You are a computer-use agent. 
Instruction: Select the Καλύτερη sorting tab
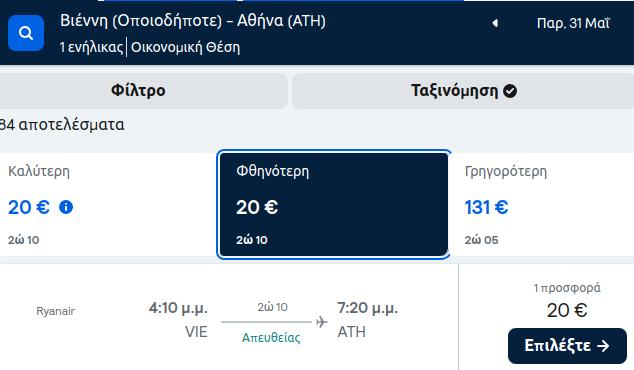108,205
